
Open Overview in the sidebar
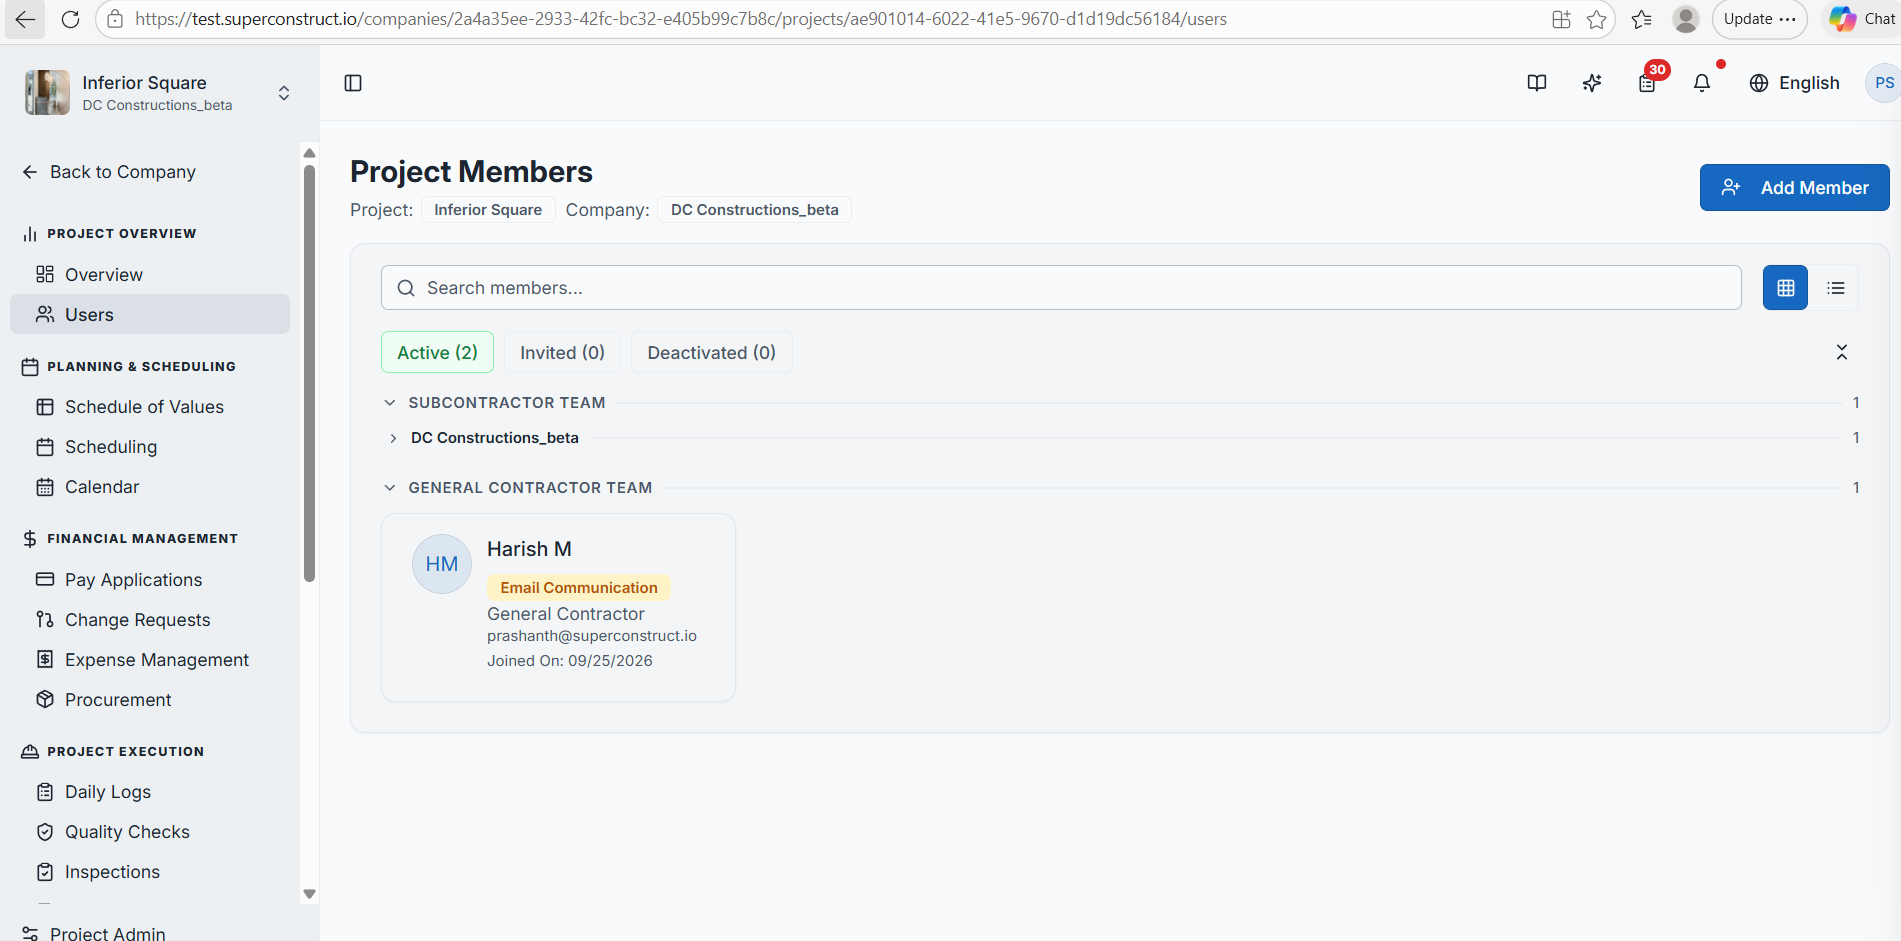[150, 274]
